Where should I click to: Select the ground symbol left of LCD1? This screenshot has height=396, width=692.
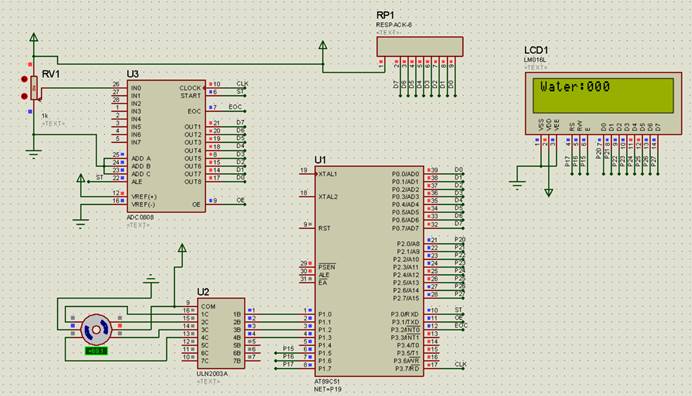tap(517, 185)
